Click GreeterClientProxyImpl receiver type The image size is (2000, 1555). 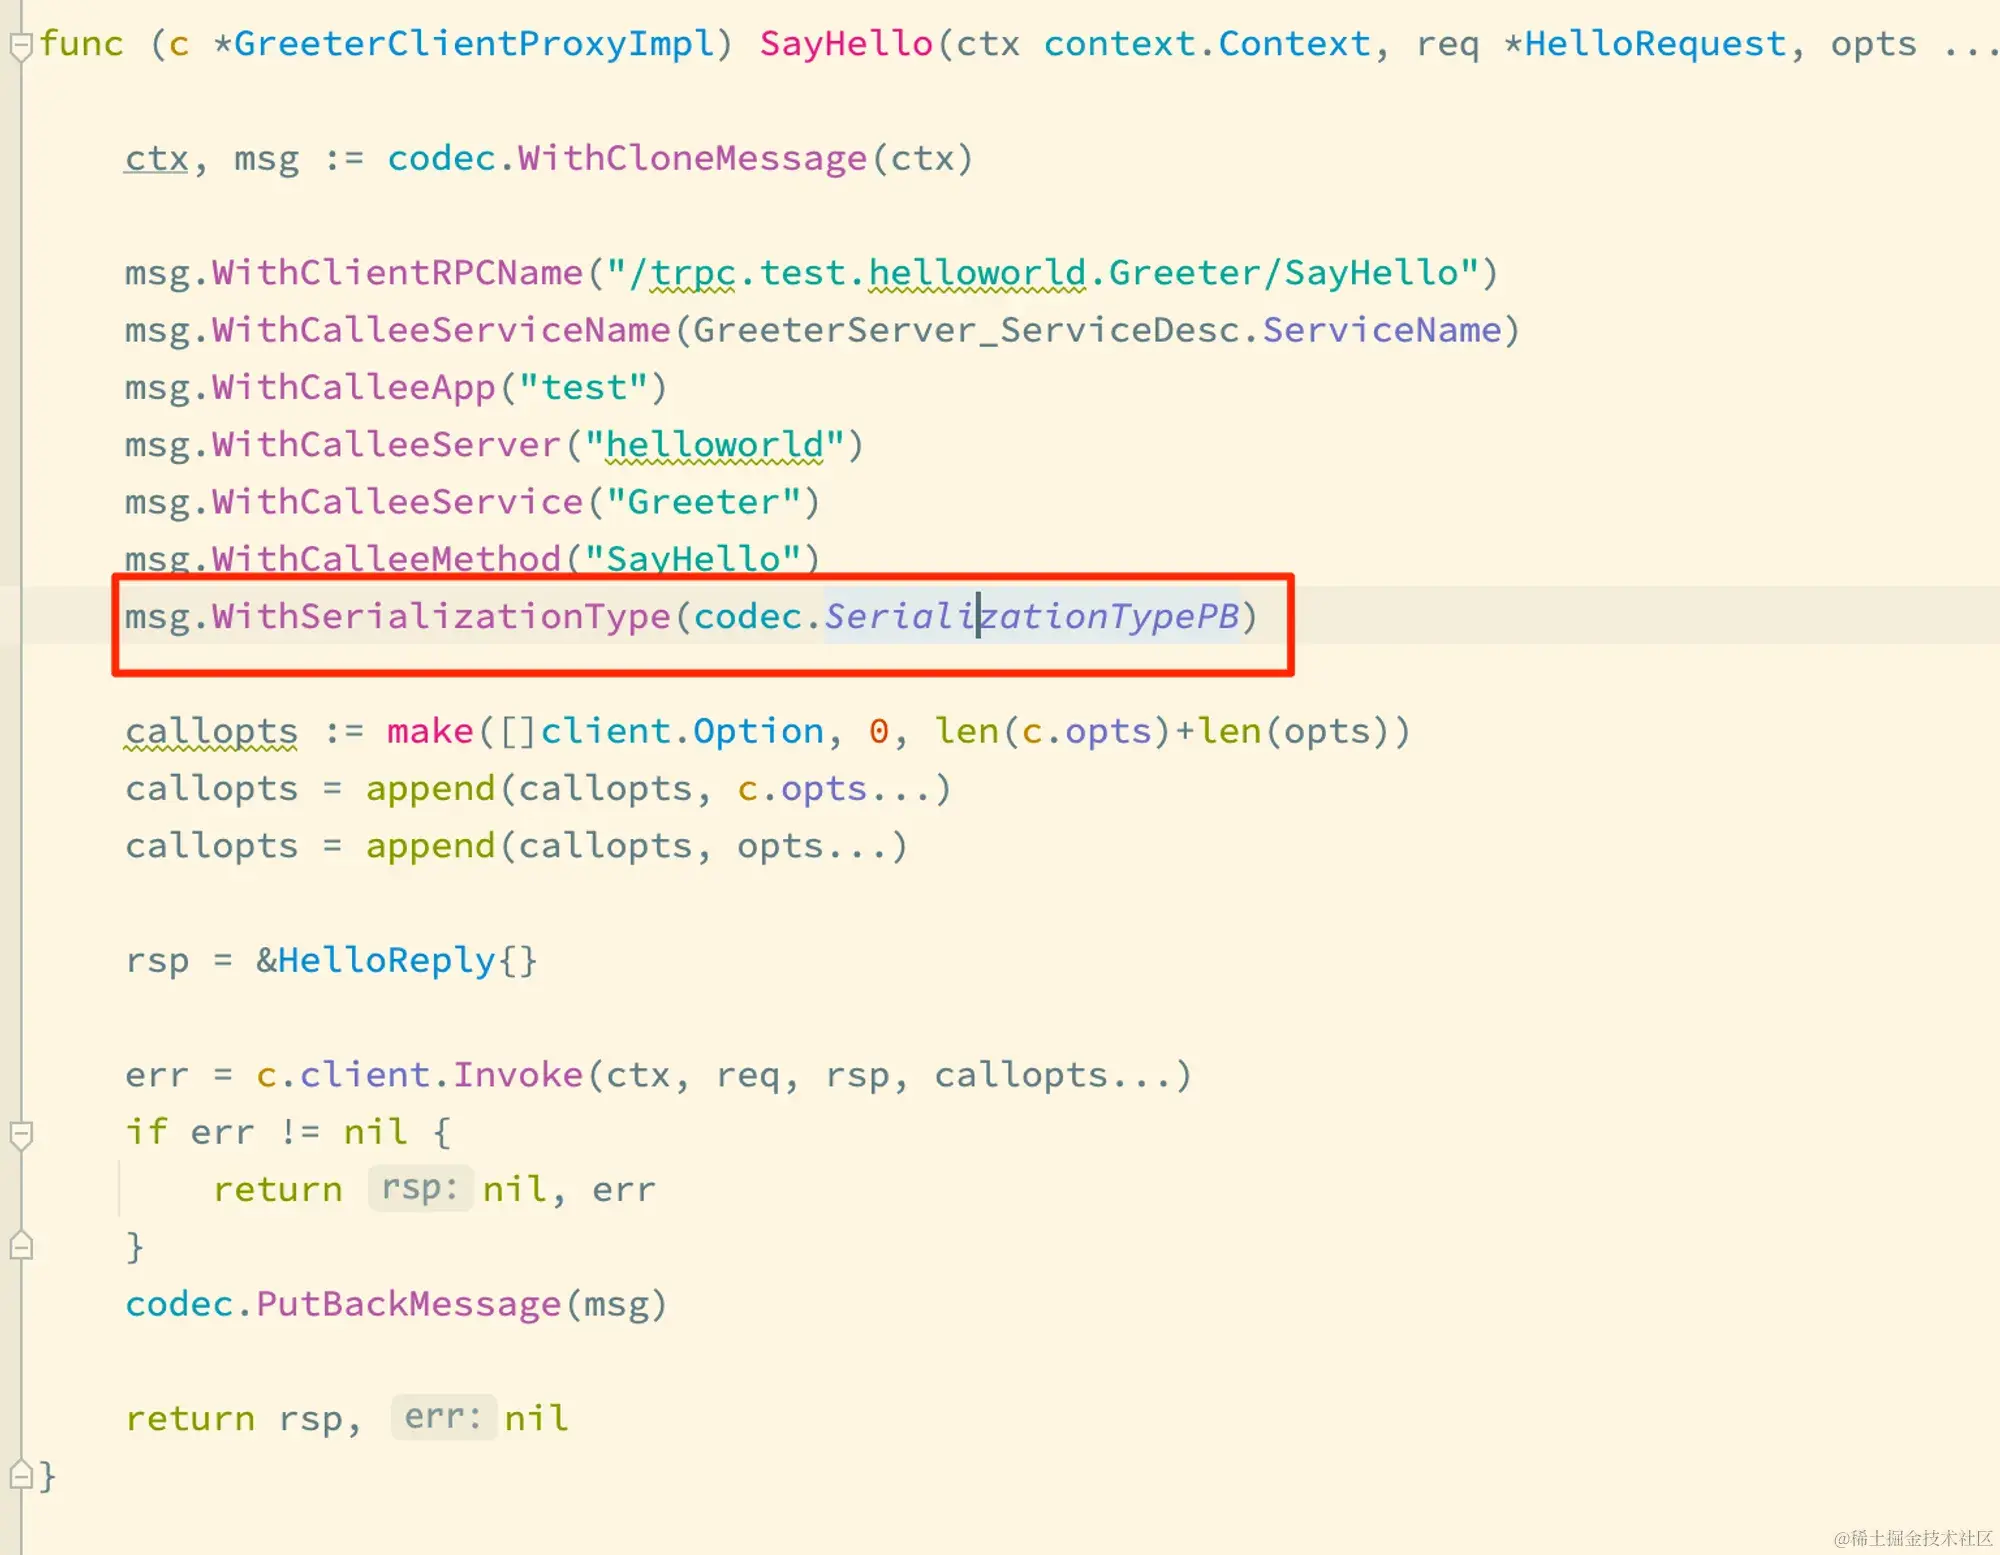[x=474, y=44]
